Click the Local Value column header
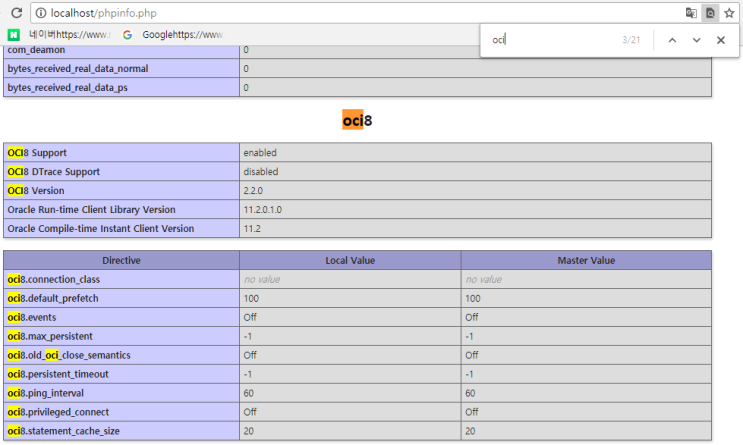Viewport: 743px width, 445px height. point(350,260)
